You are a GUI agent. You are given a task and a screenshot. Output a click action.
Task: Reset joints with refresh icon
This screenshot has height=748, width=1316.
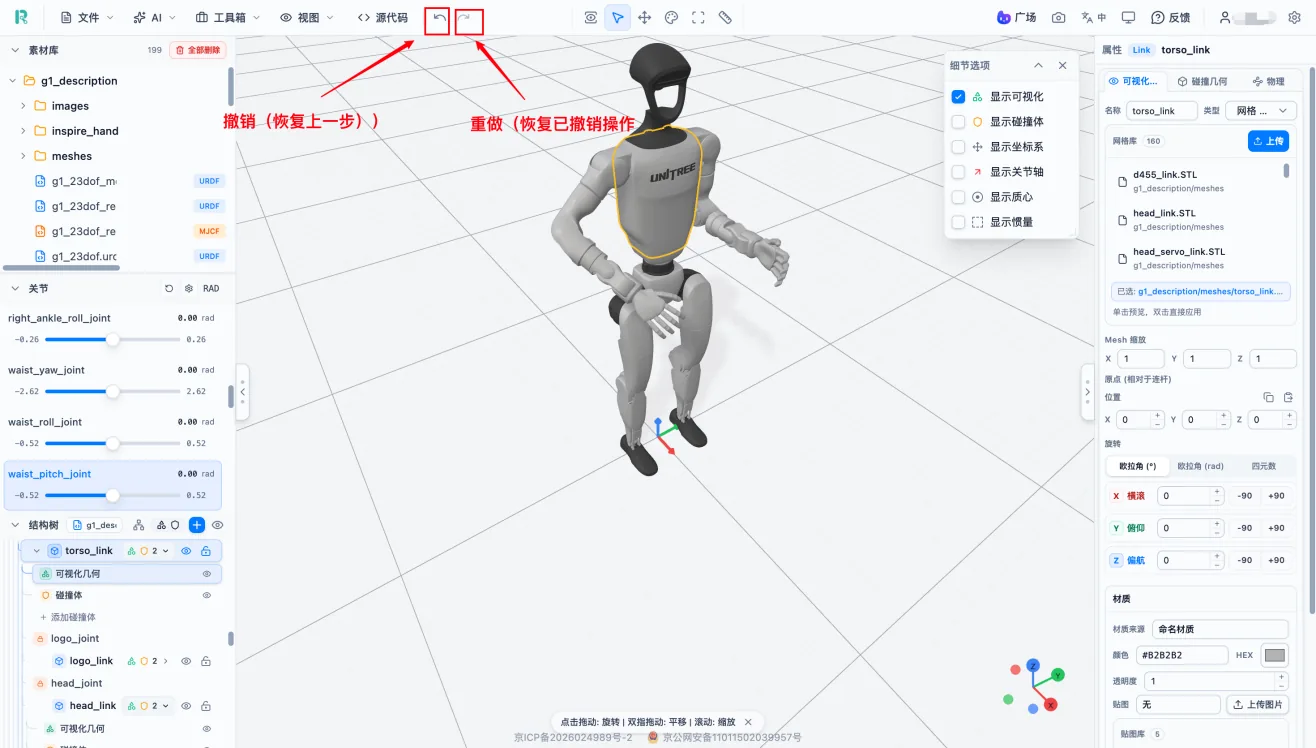tap(169, 288)
